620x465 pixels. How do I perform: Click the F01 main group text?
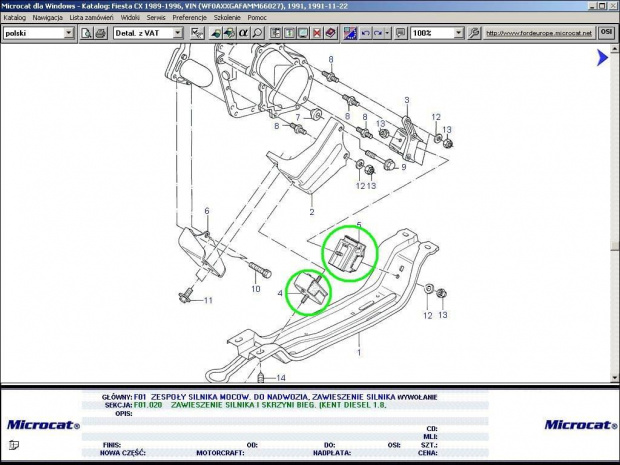(x=285, y=397)
